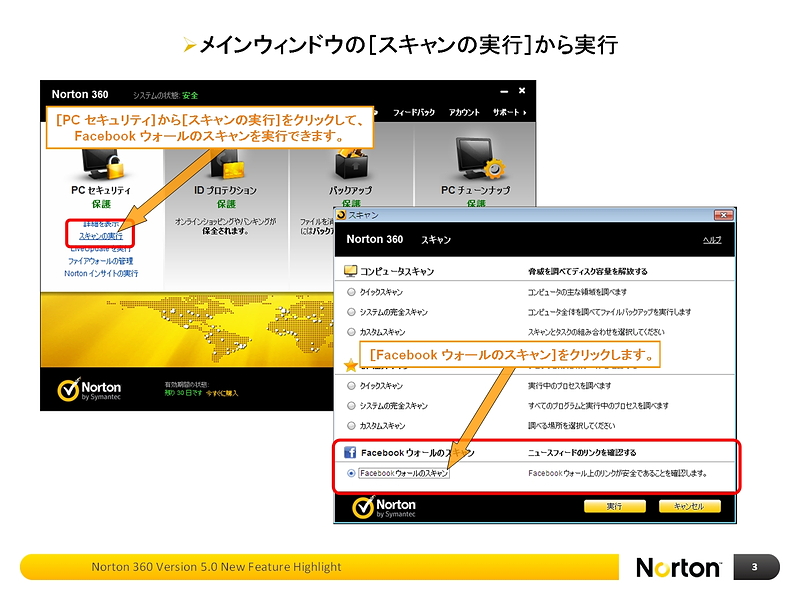
Task: Click the スキャンの実行 link
Action: (101, 236)
